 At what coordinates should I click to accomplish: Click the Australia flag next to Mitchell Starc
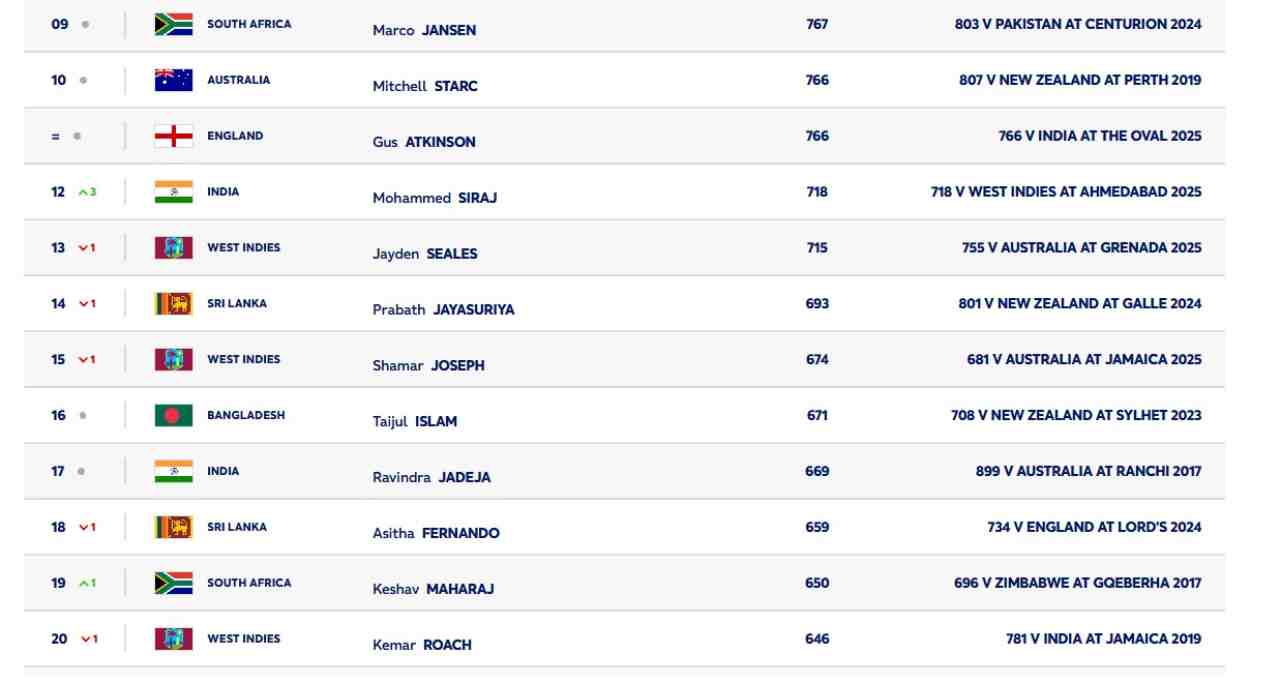(173, 80)
